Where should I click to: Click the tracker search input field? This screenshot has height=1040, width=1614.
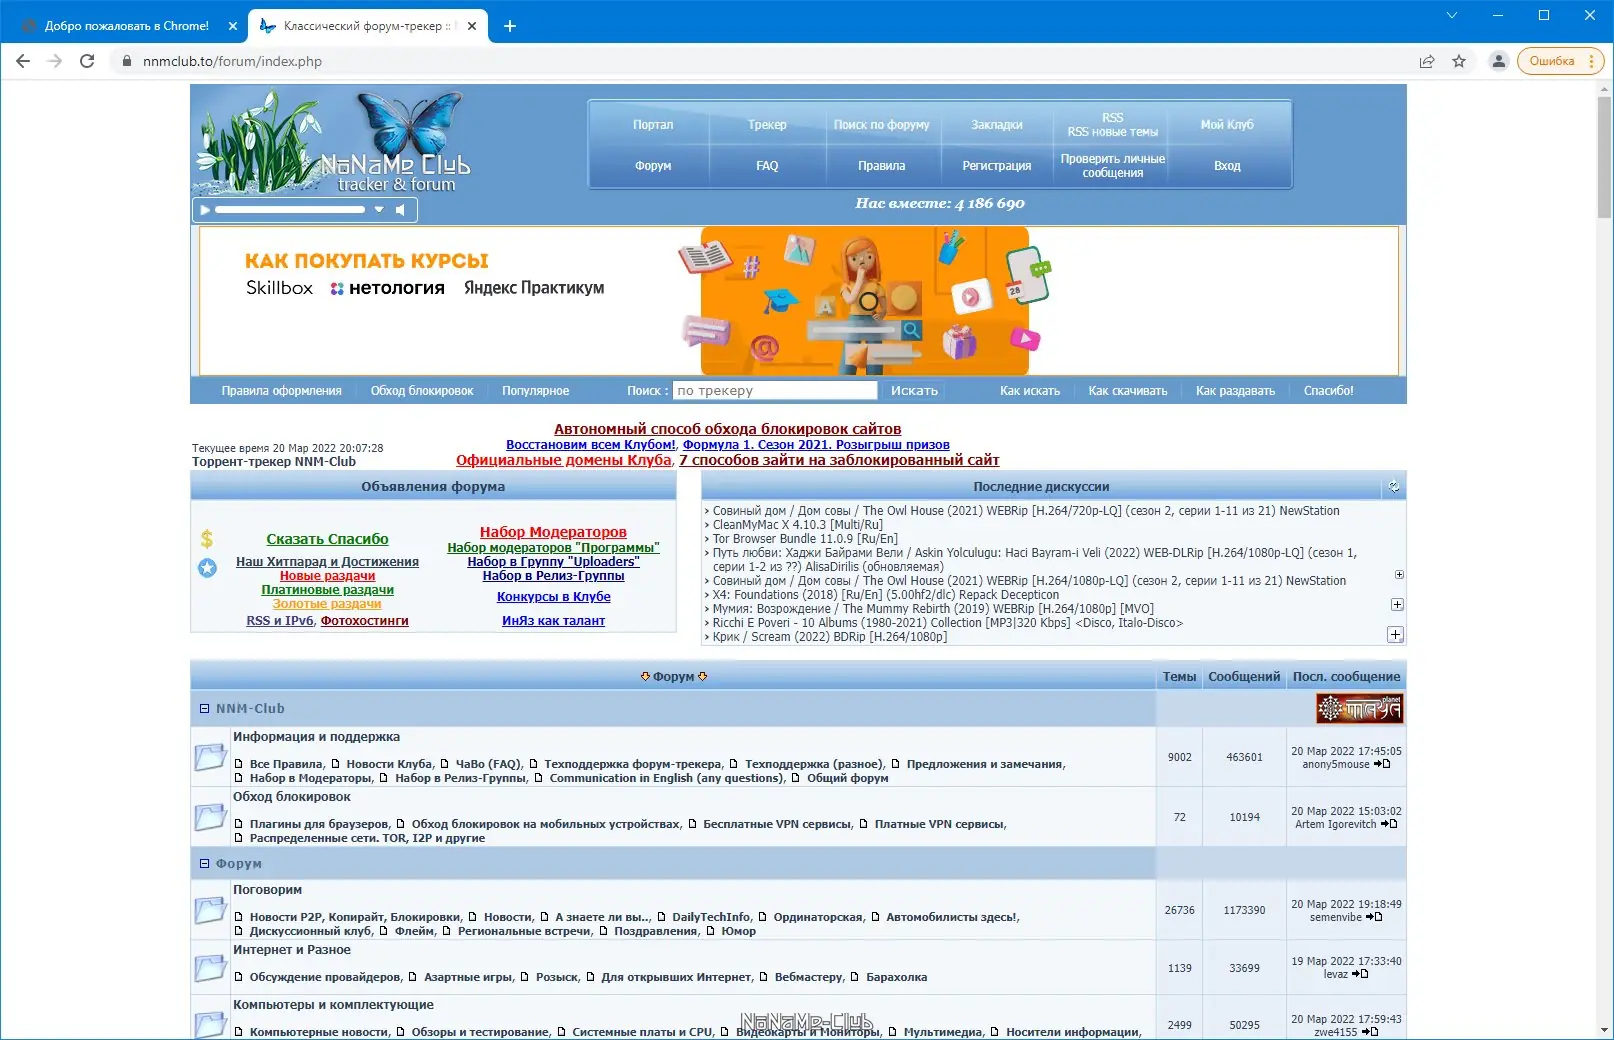[775, 391]
